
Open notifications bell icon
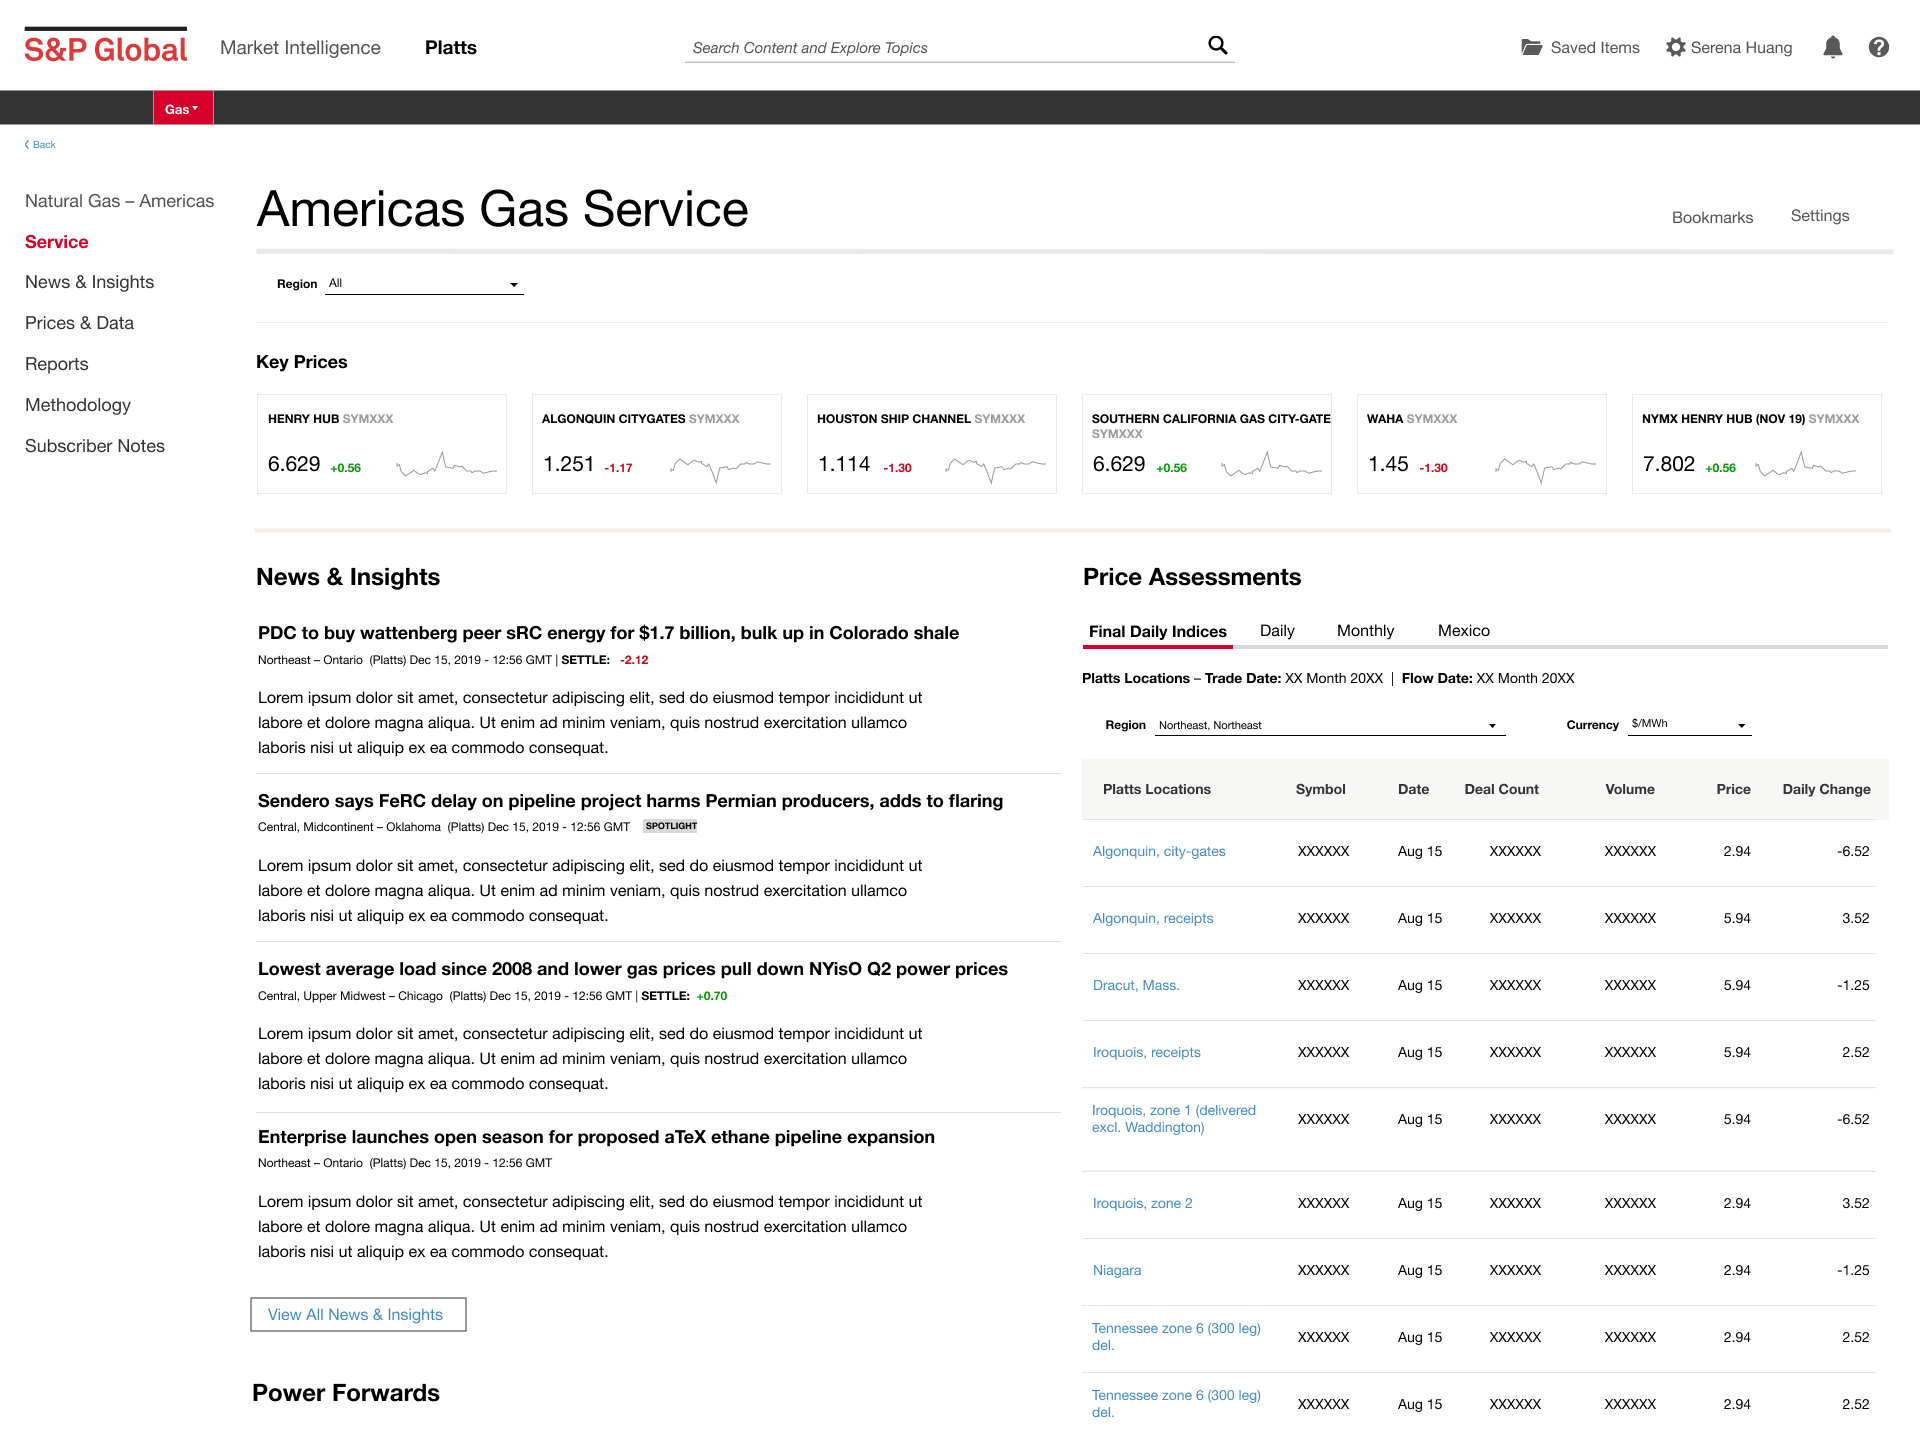(1832, 47)
